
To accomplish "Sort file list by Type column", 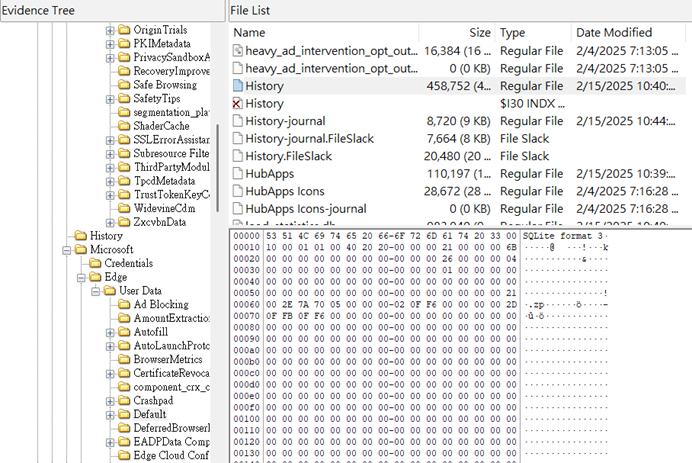I will tap(534, 33).
